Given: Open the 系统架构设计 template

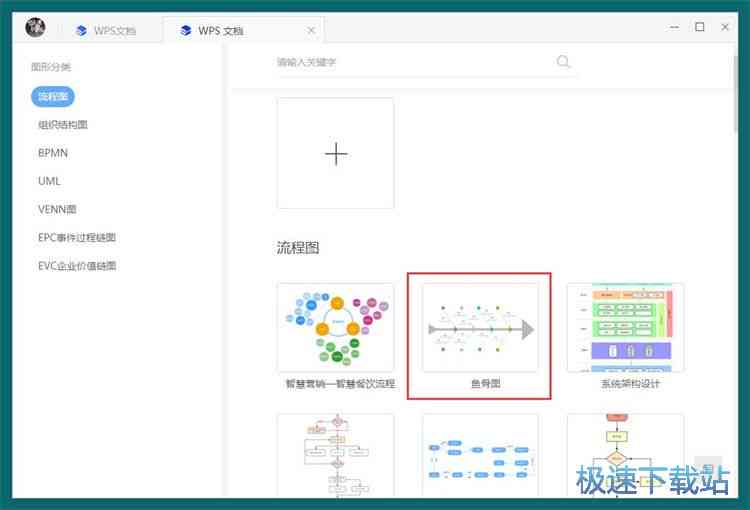Looking at the screenshot, I should [x=626, y=328].
